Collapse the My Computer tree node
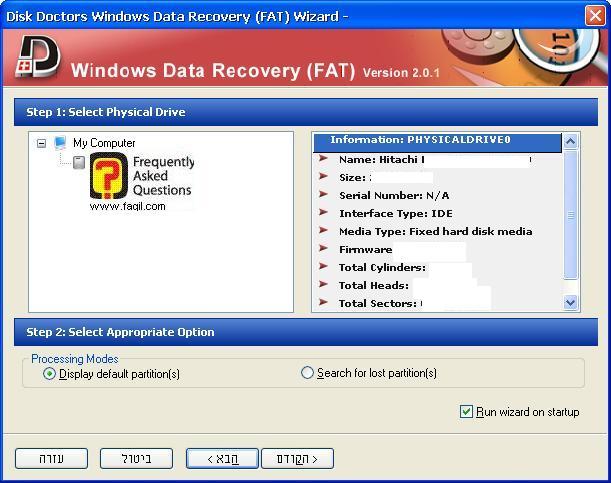Screen dimensions: 611x483 coord(41,144)
